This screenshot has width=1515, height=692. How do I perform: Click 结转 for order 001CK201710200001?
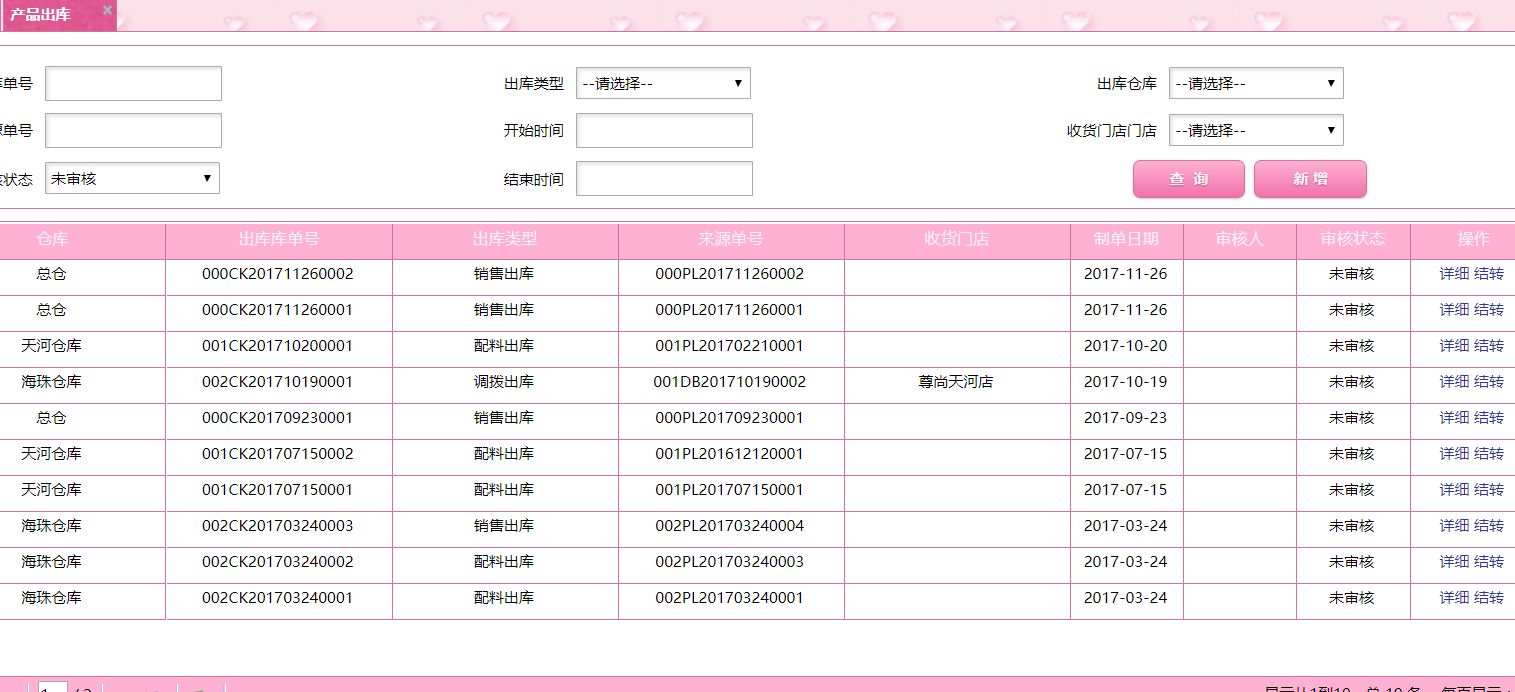click(1487, 345)
